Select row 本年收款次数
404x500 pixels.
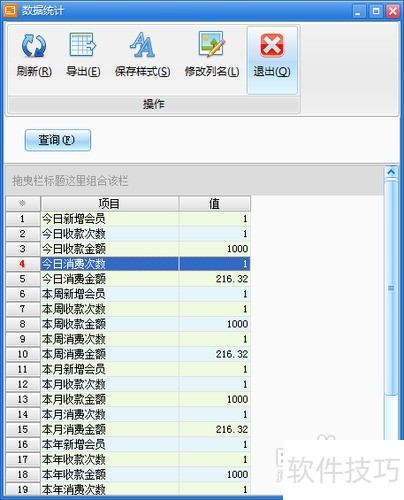128,460
